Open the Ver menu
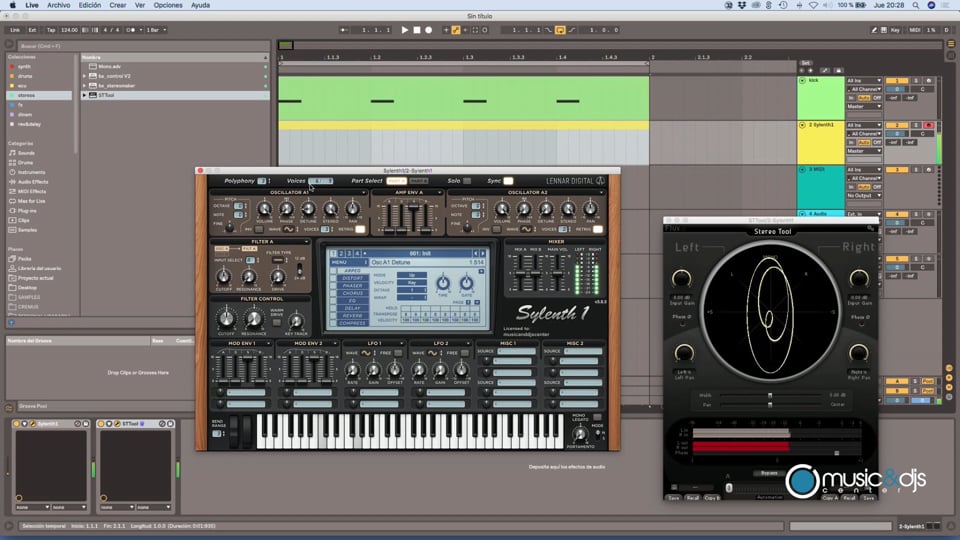The image size is (960, 540). point(140,5)
